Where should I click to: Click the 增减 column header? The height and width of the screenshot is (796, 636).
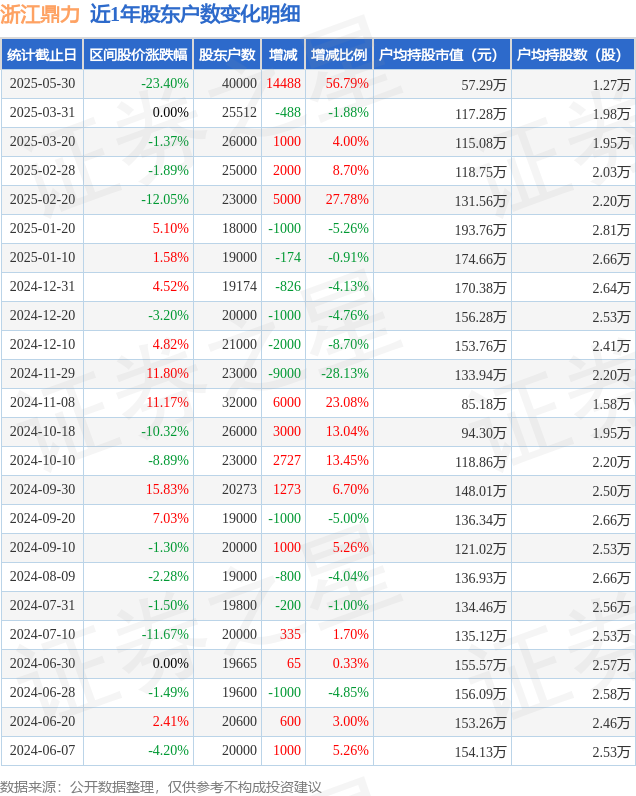tap(283, 54)
